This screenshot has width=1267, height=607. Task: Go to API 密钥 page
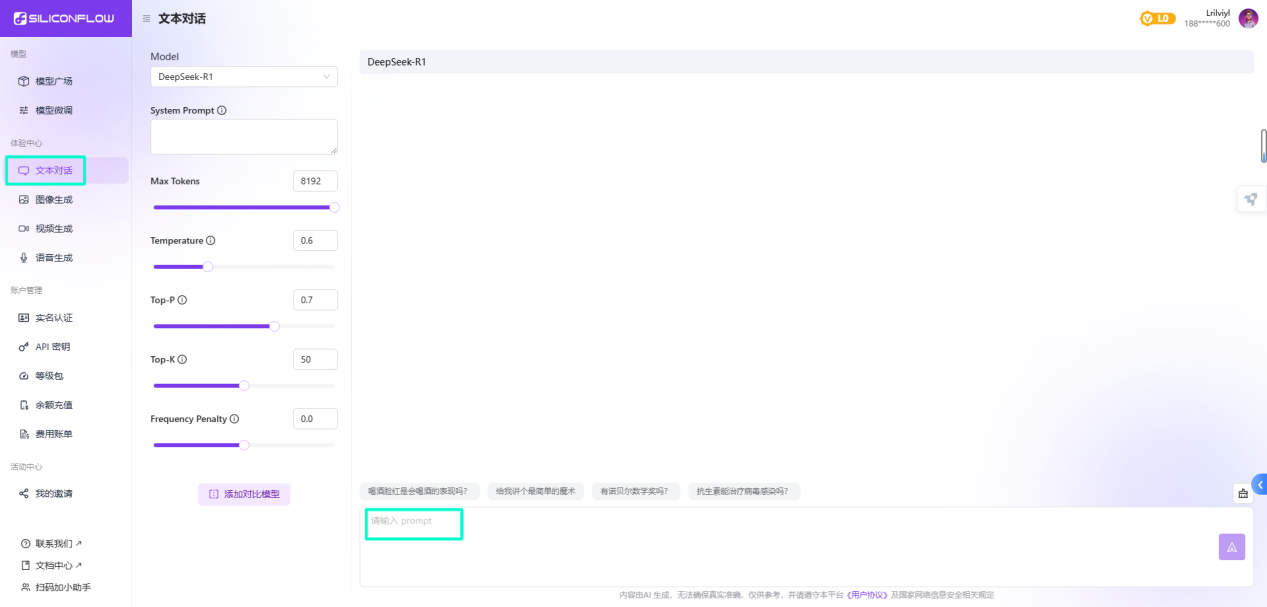point(52,347)
